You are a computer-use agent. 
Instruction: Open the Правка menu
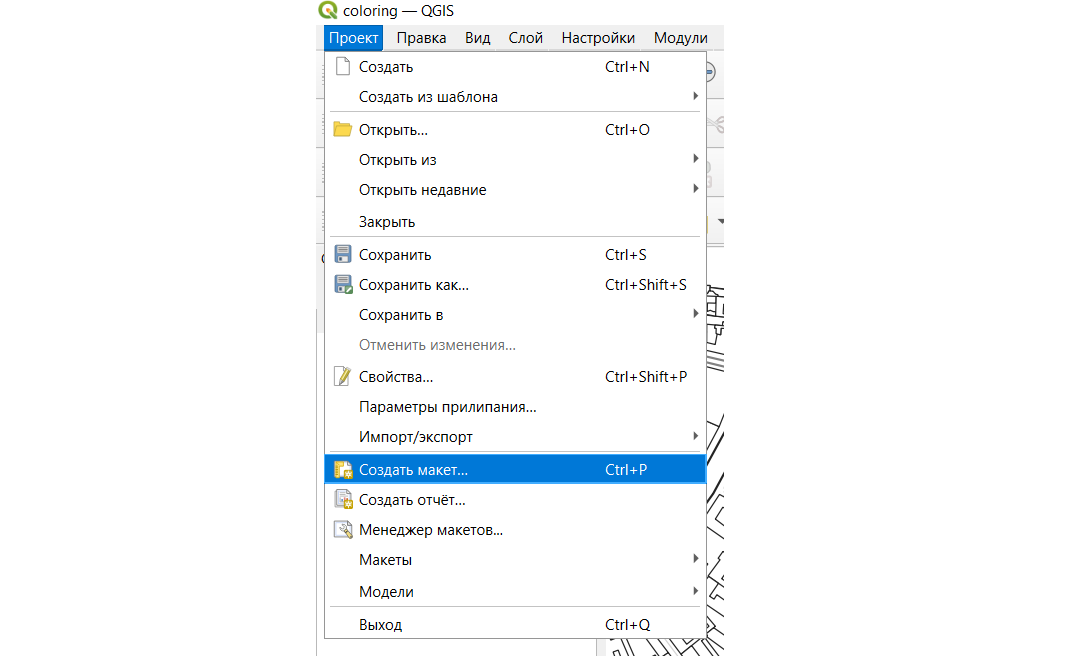coord(421,38)
